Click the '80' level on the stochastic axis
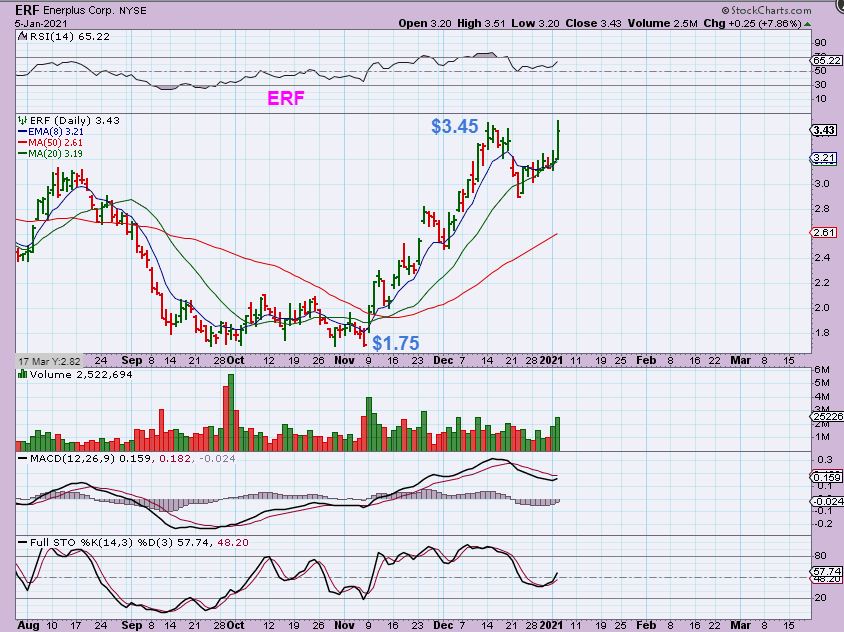 pos(820,556)
